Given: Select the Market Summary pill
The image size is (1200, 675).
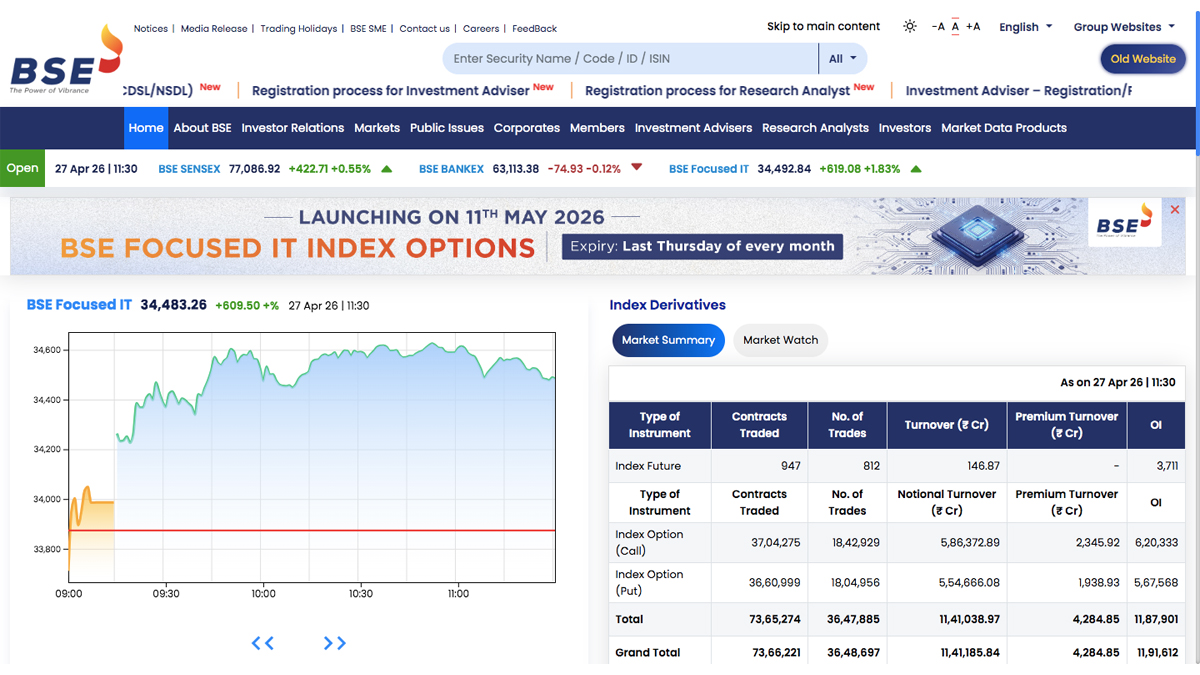Looking at the screenshot, I should point(668,340).
